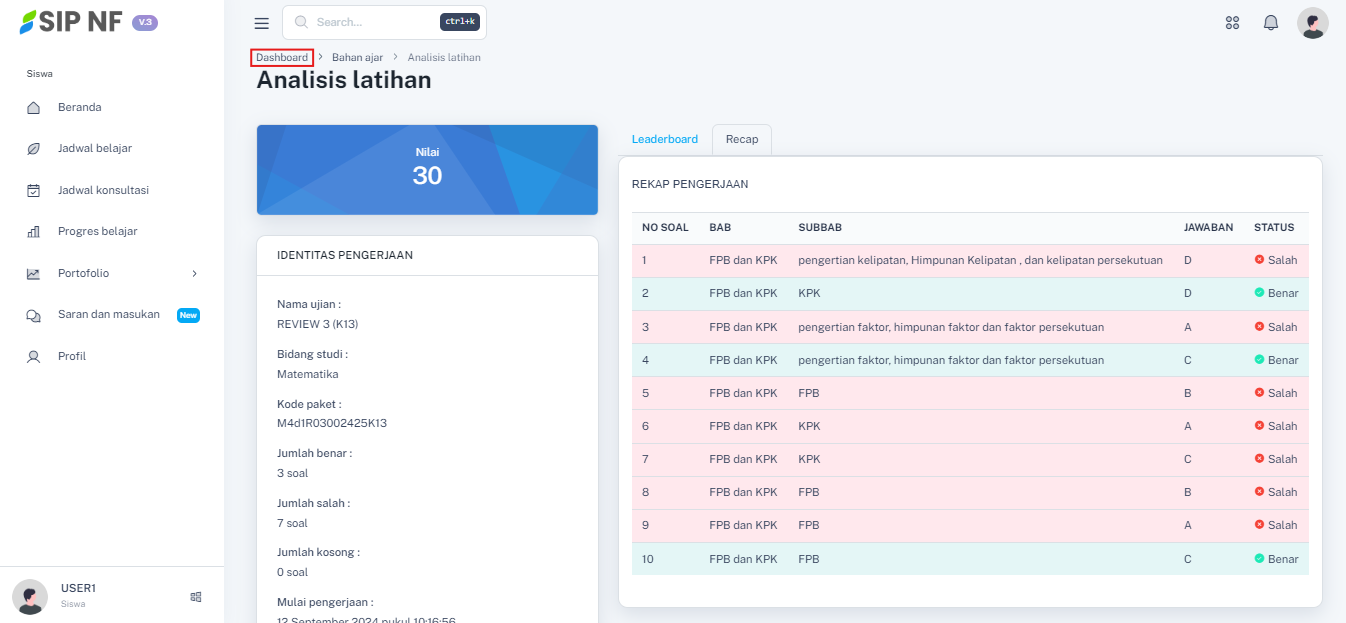Click the hamburger menu icon
The image size is (1346, 623).
[262, 23]
